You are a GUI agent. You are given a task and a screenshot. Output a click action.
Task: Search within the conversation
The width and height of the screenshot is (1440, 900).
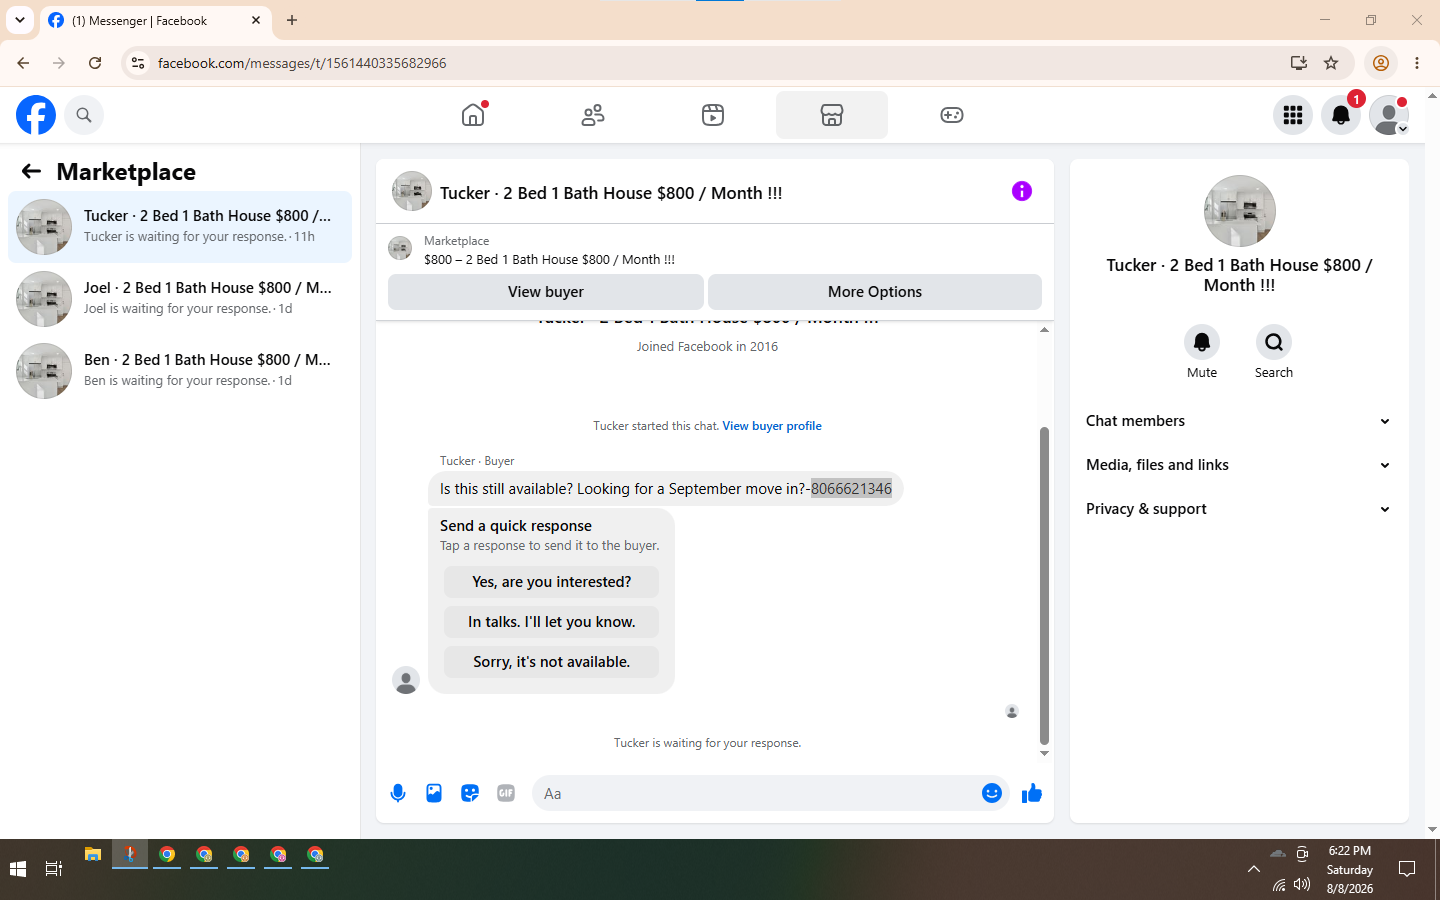(x=1274, y=342)
